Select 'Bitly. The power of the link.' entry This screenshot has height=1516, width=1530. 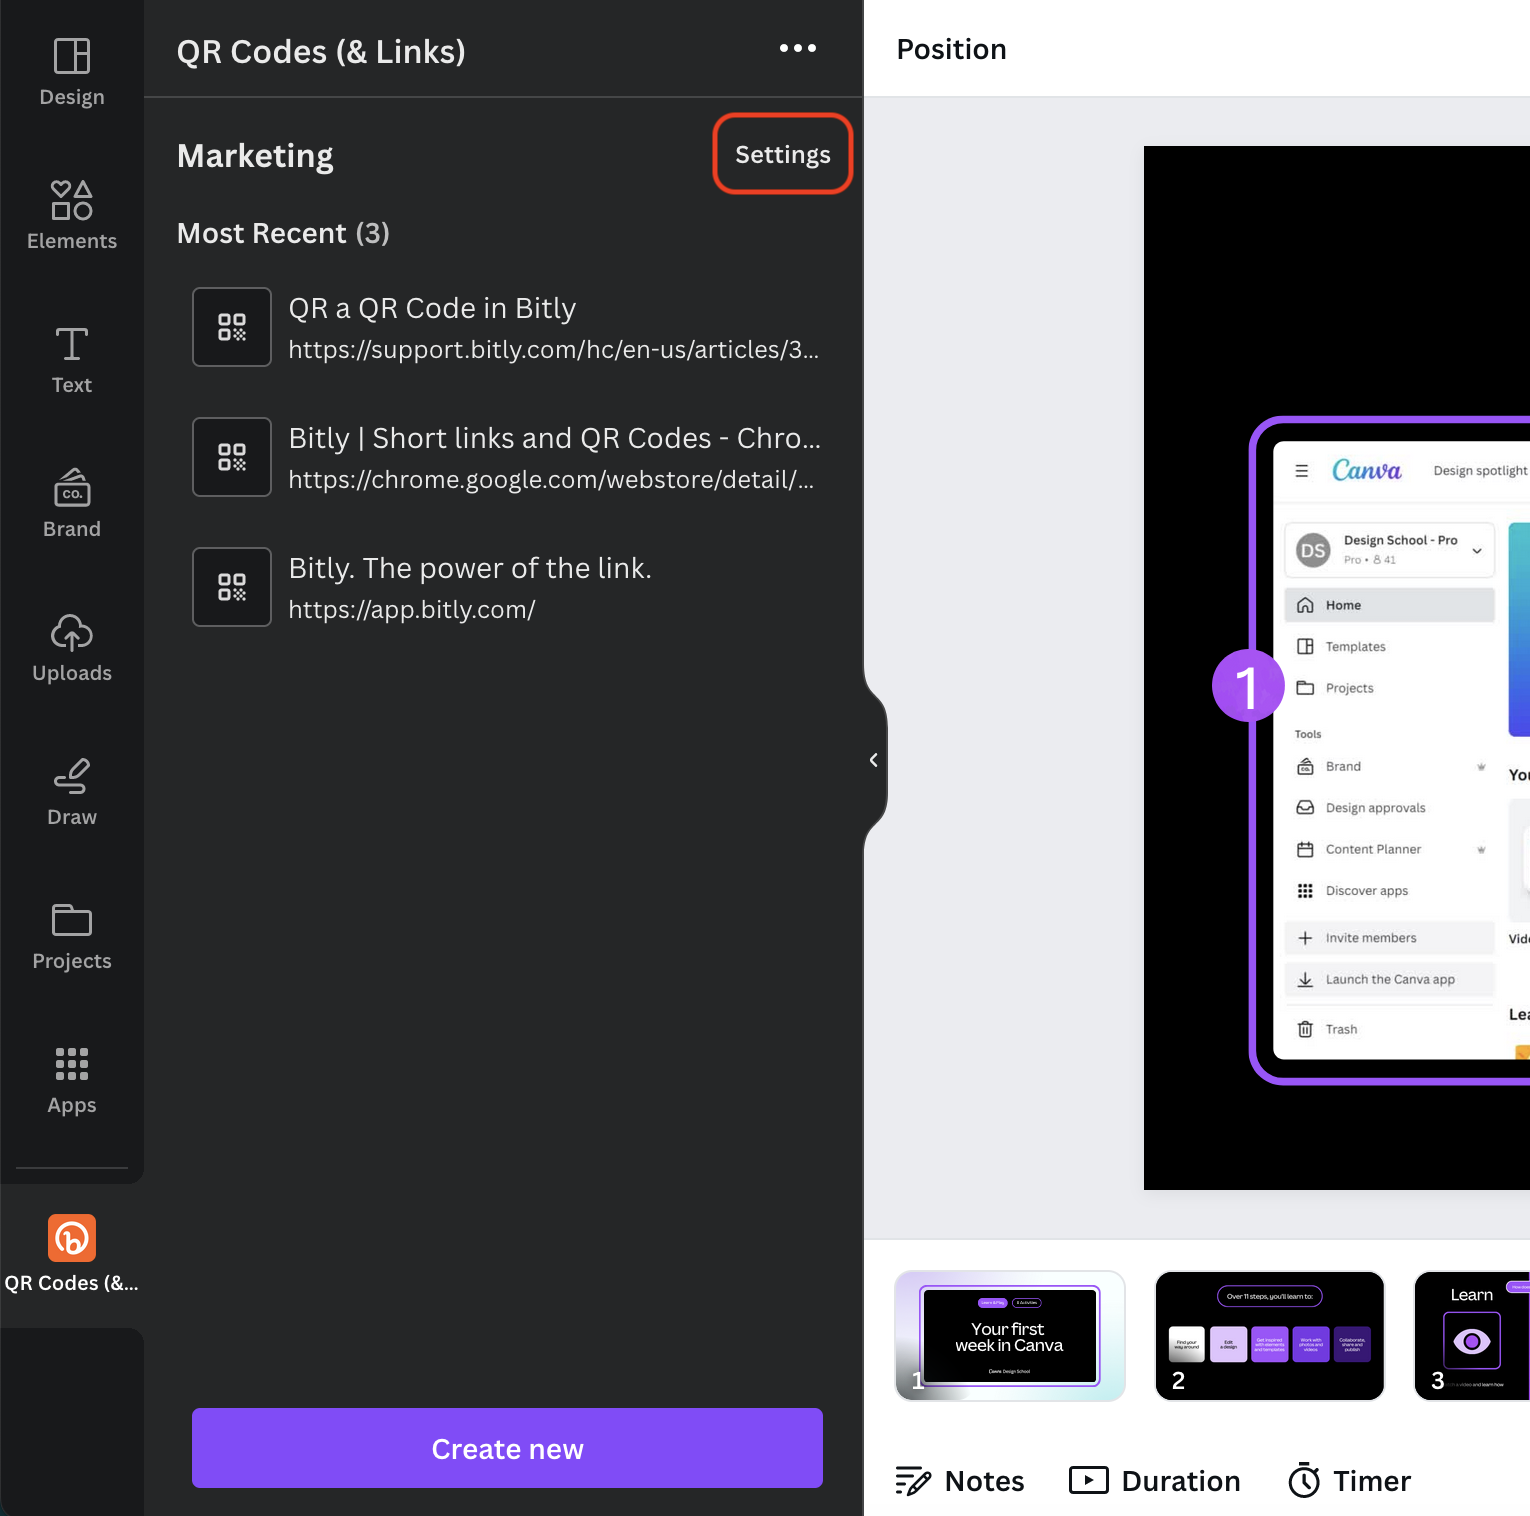(470, 568)
